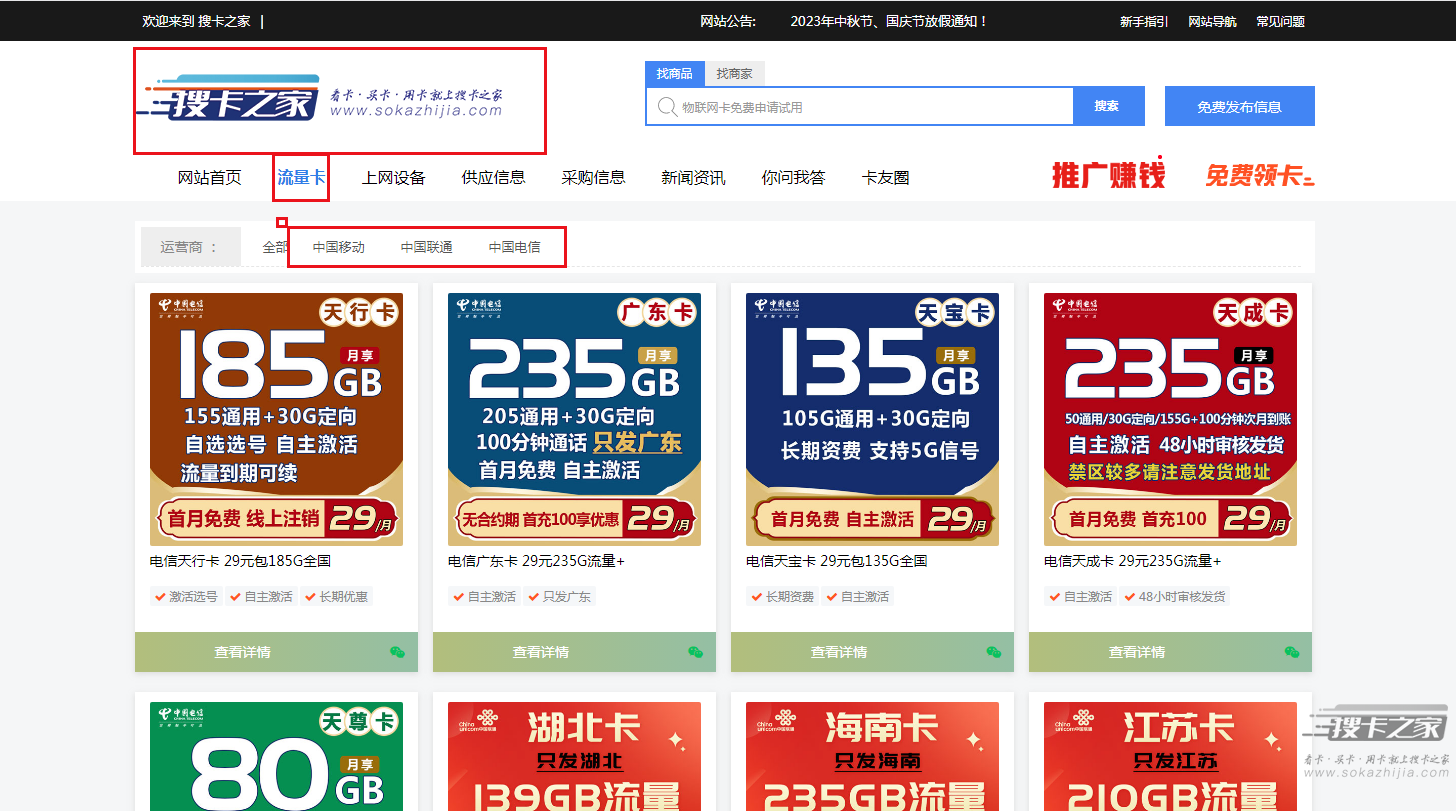Click the 长期资费 tag
Image resolution: width=1456 pixels, height=811 pixels.
[x=781, y=597]
